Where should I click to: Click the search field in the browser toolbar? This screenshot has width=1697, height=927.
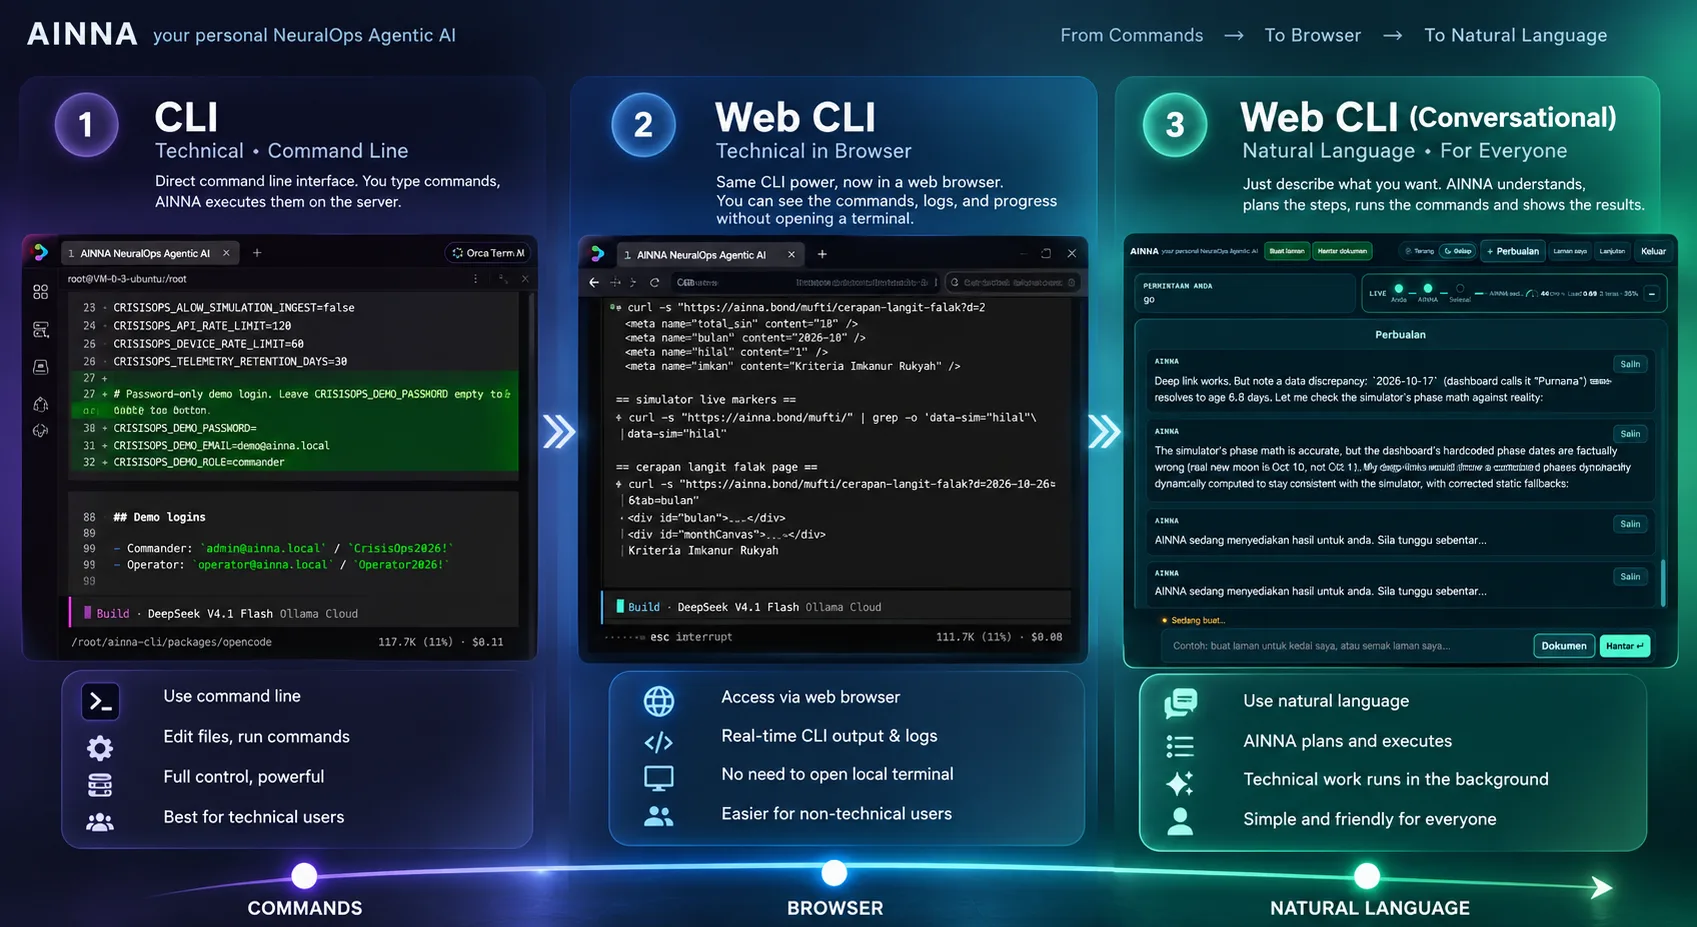[1012, 283]
